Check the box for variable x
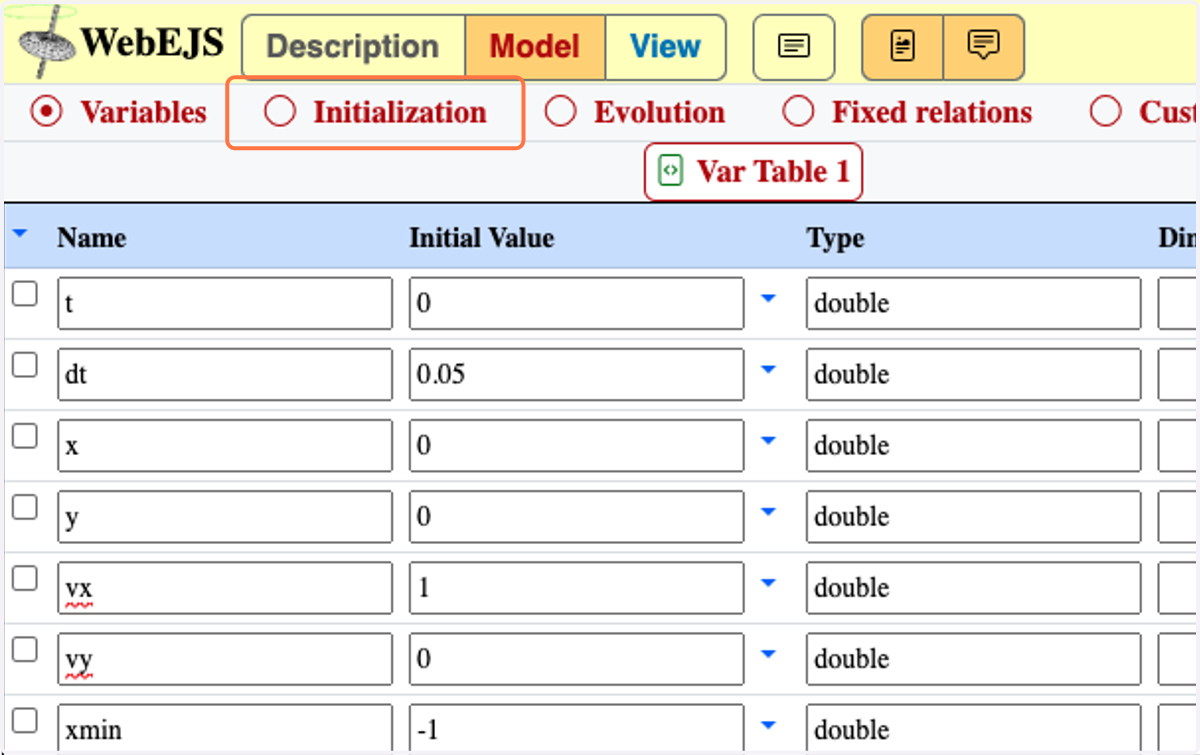1200x755 pixels. point(24,436)
